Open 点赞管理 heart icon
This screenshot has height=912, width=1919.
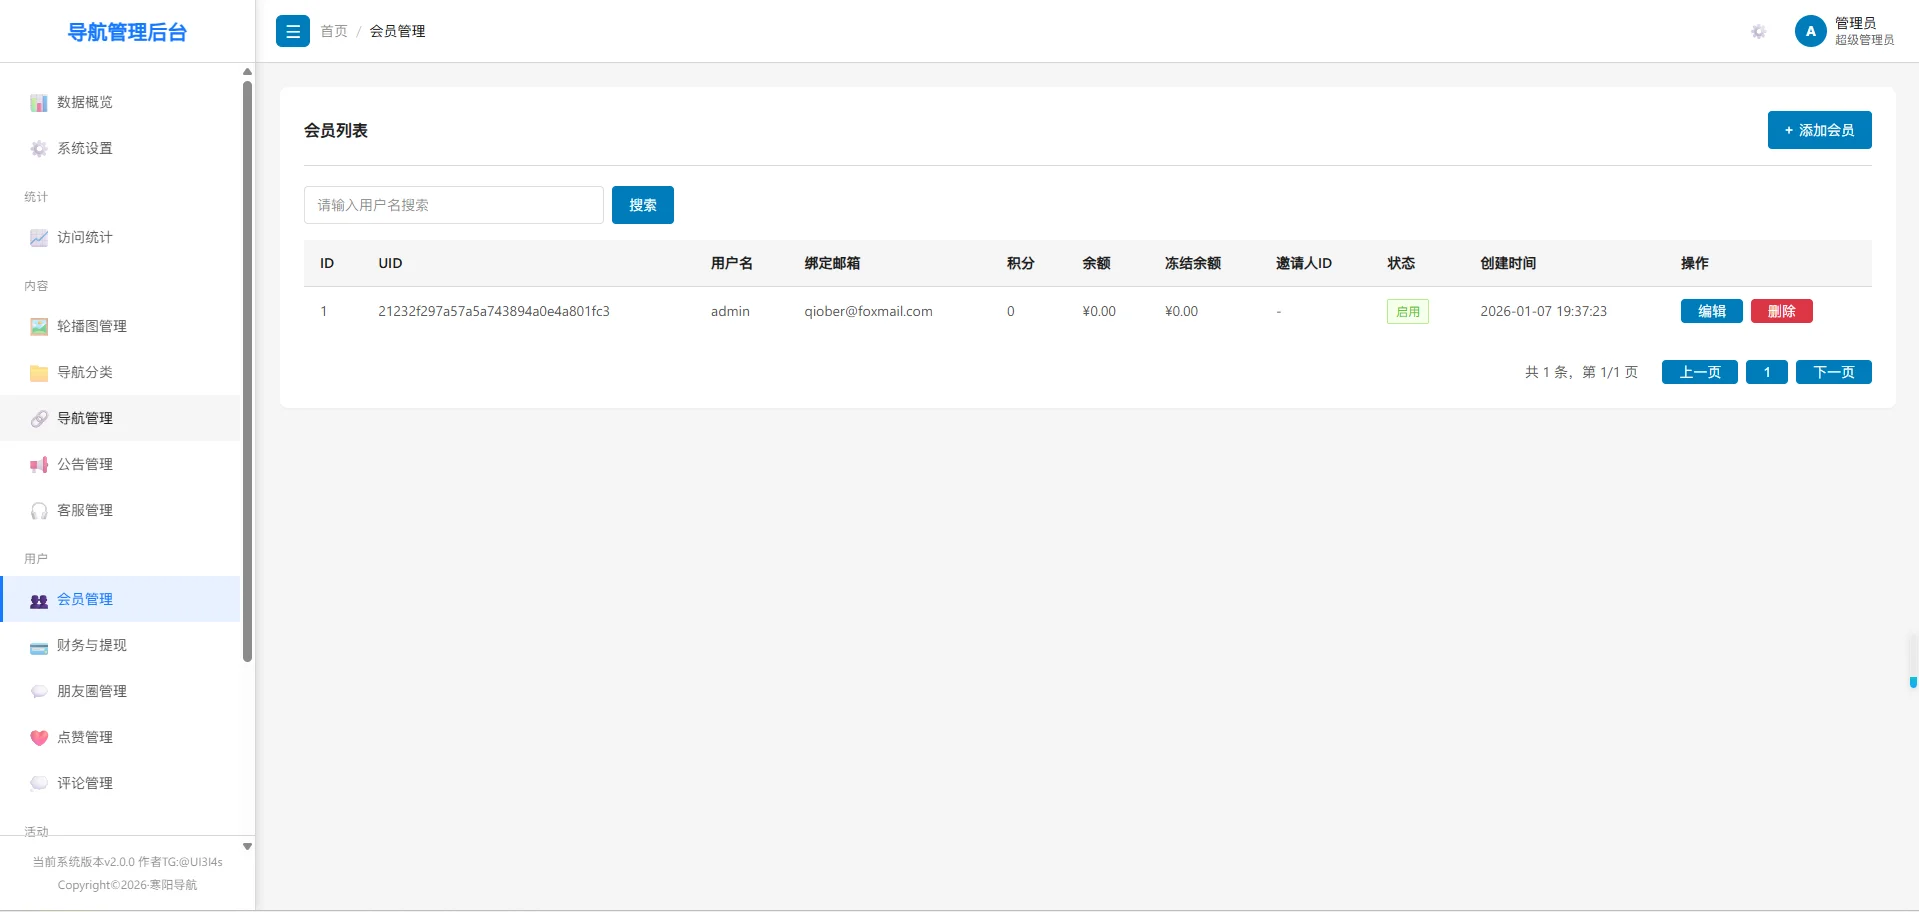[x=39, y=738]
